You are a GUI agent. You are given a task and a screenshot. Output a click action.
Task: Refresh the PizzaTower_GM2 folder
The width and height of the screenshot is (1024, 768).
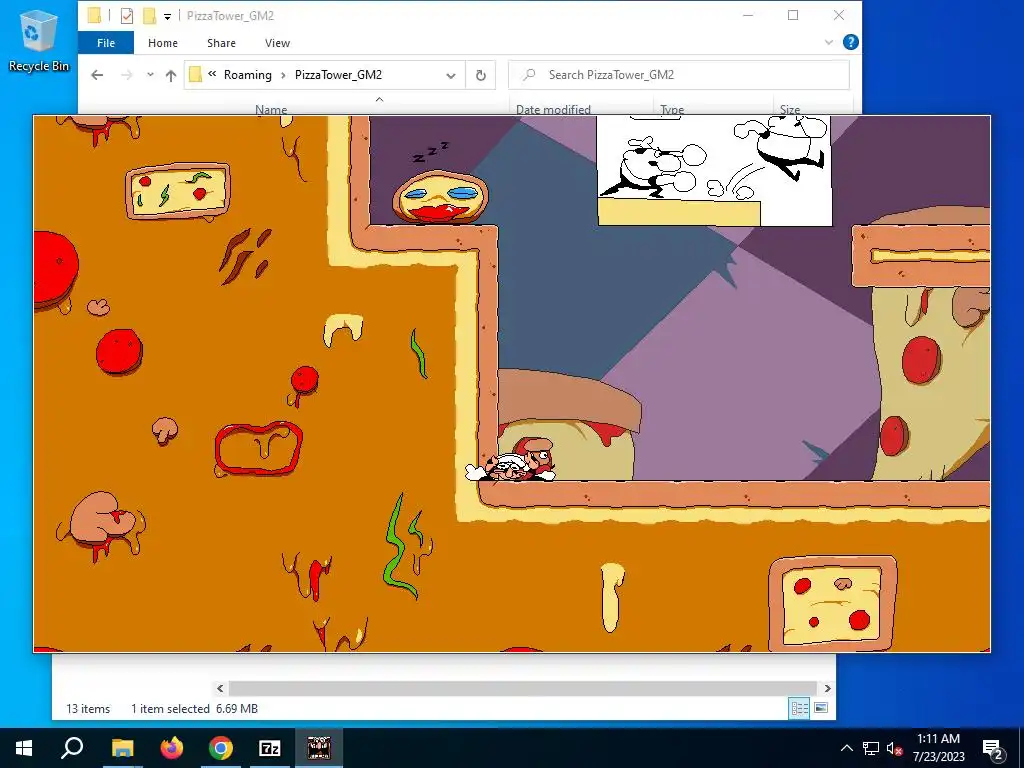point(481,76)
